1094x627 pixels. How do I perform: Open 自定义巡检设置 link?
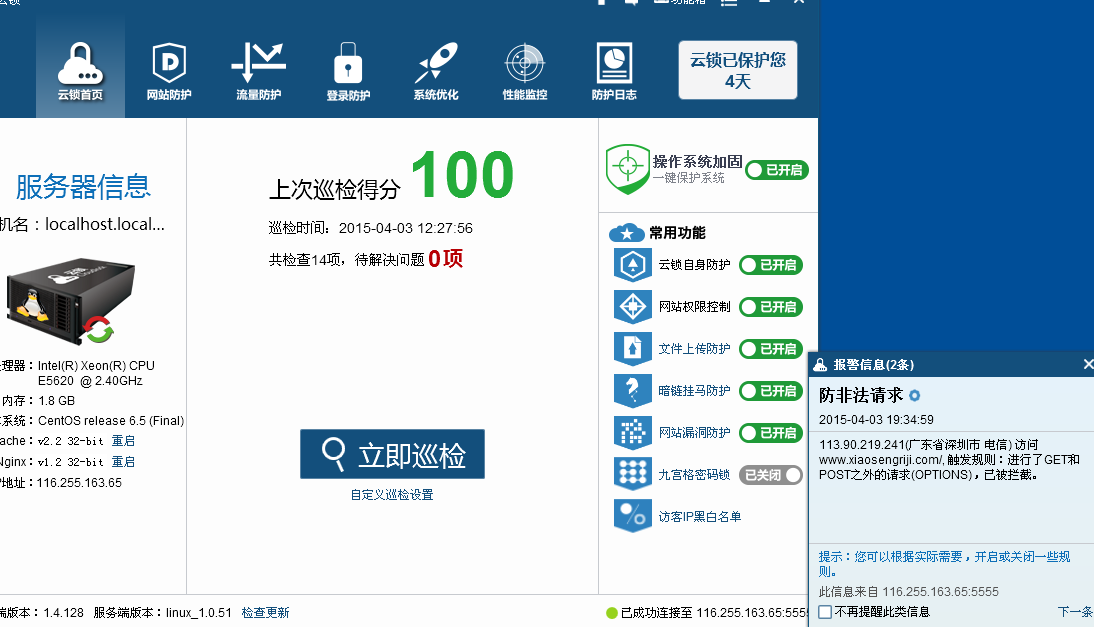click(392, 495)
